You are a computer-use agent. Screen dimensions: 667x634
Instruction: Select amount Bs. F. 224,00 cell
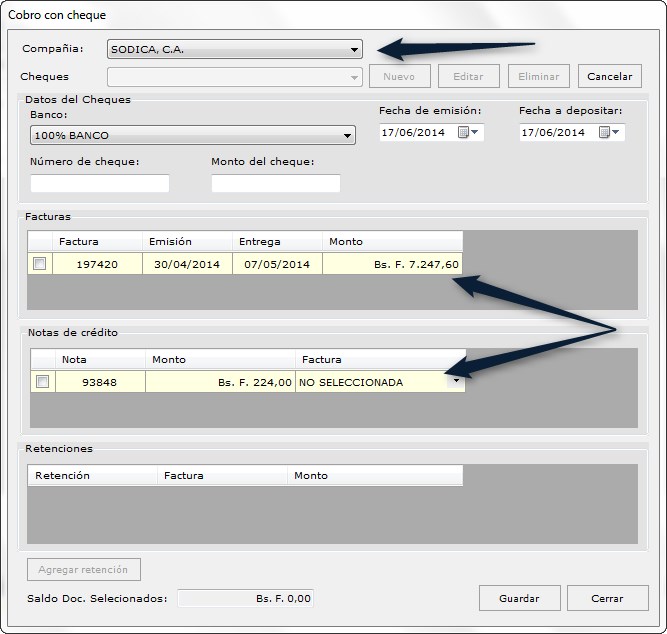point(220,382)
